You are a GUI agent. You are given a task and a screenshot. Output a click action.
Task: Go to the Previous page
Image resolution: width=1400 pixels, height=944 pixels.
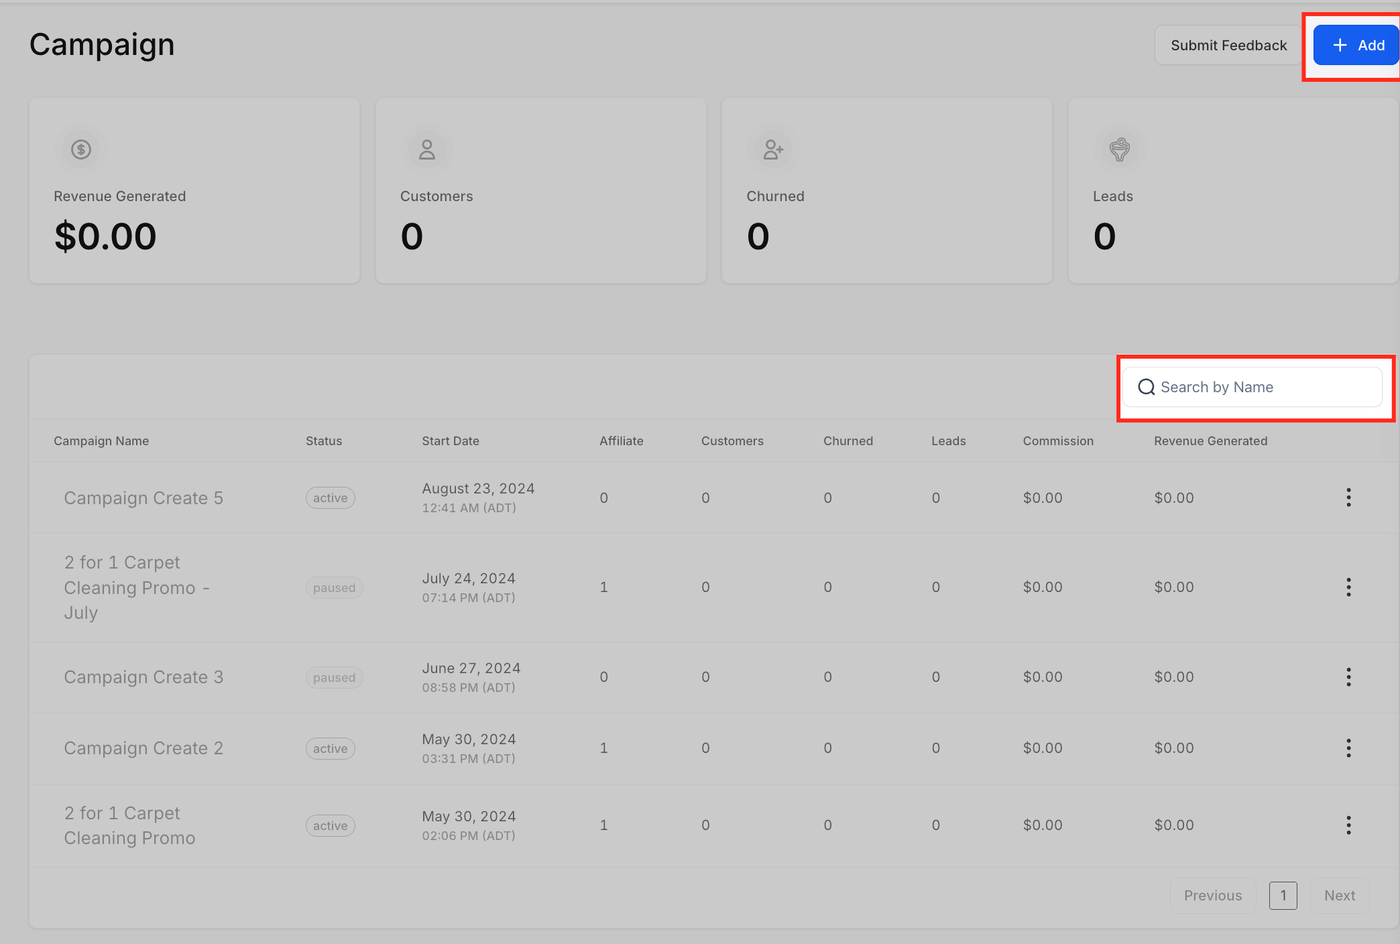click(x=1212, y=896)
